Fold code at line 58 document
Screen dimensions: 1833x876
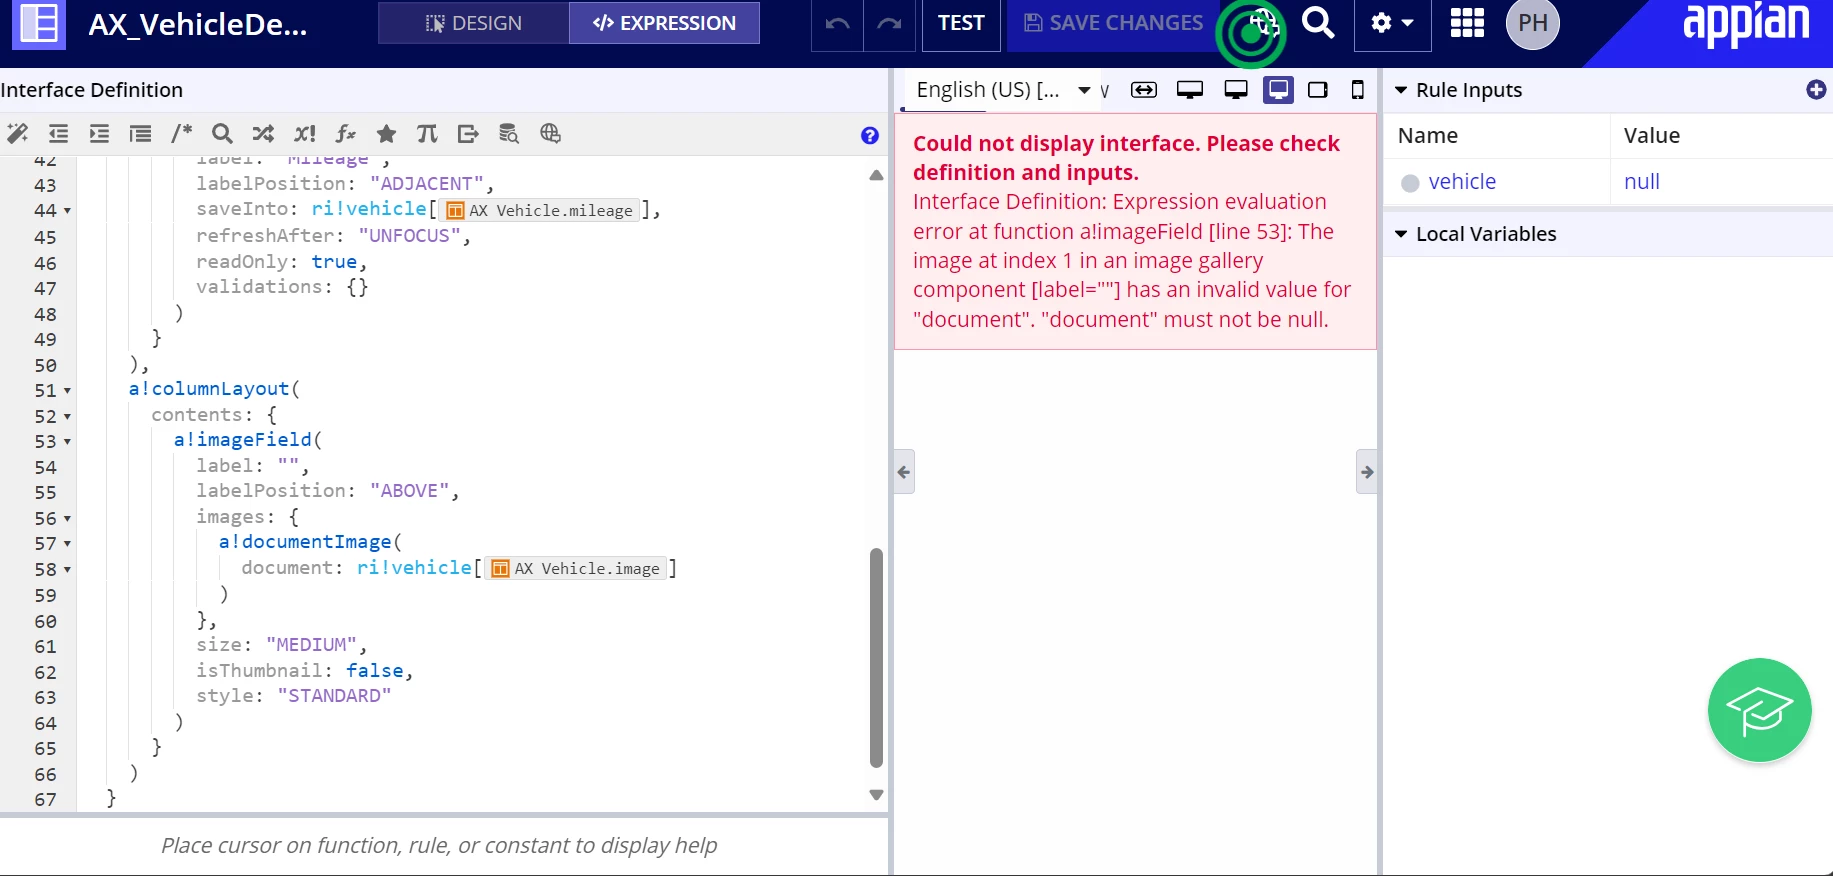[67, 570]
